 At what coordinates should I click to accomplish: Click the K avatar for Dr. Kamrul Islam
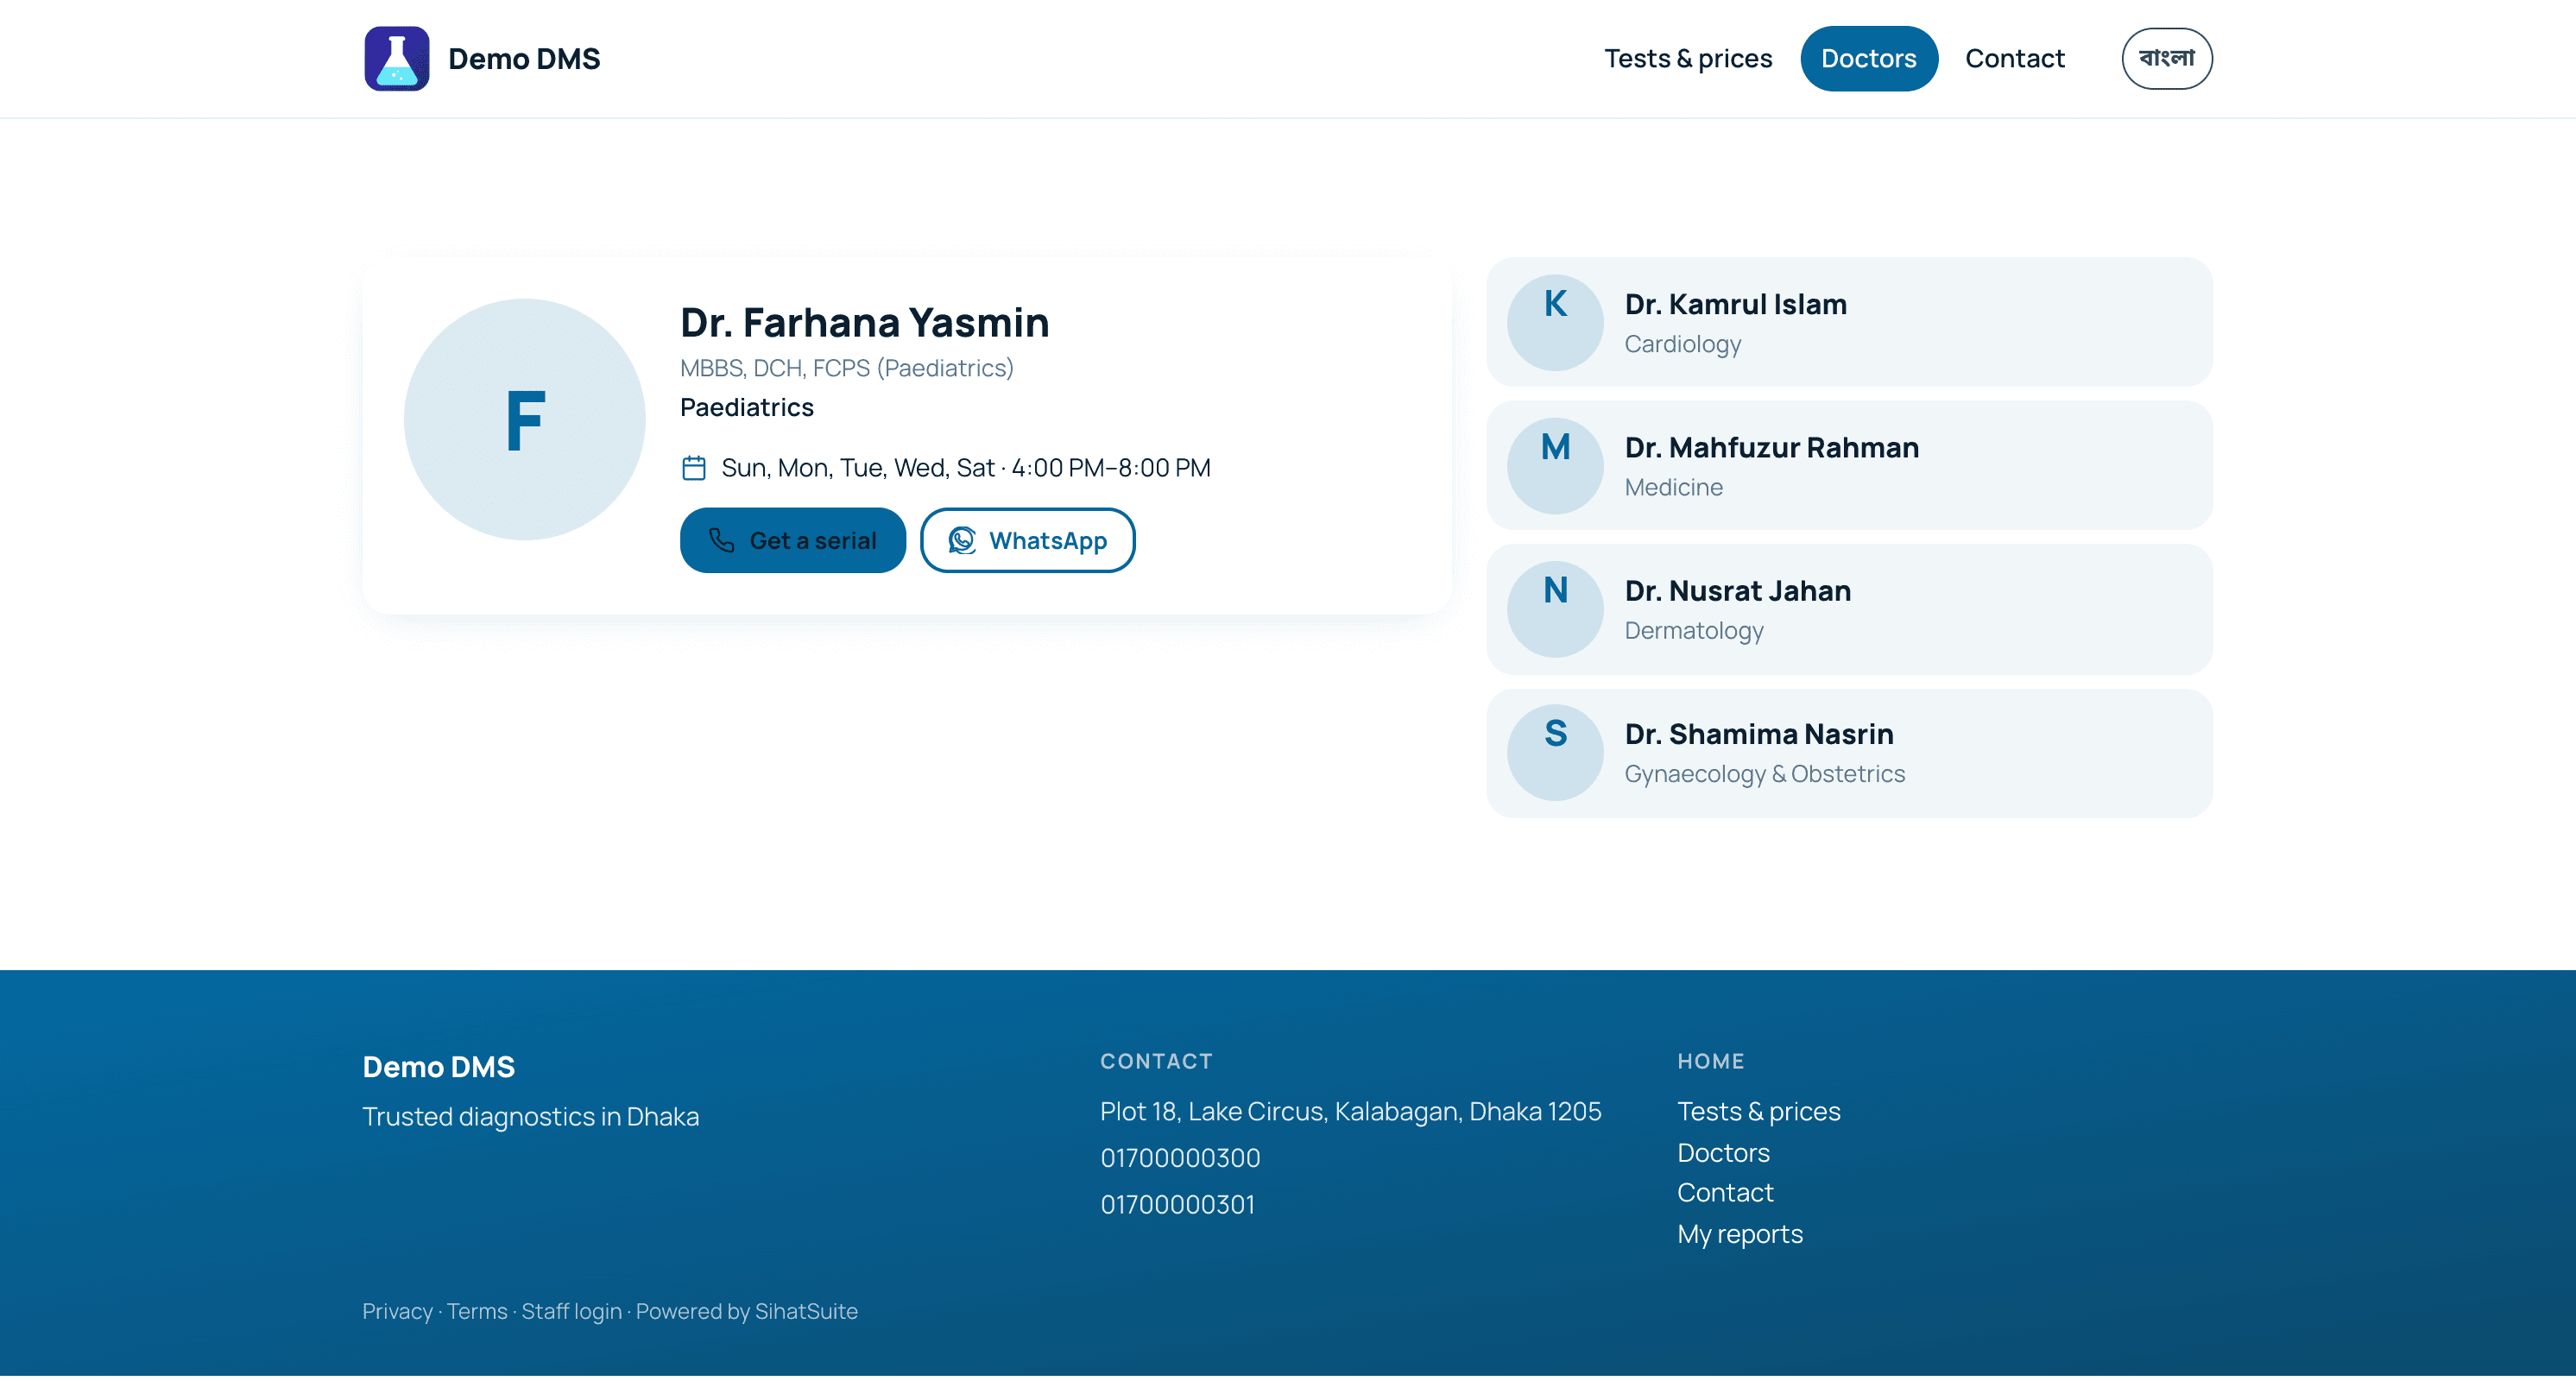point(1555,322)
